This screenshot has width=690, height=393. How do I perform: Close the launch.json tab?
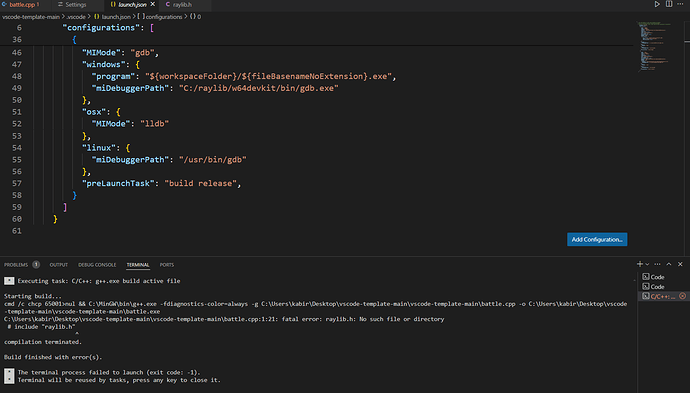153,4
